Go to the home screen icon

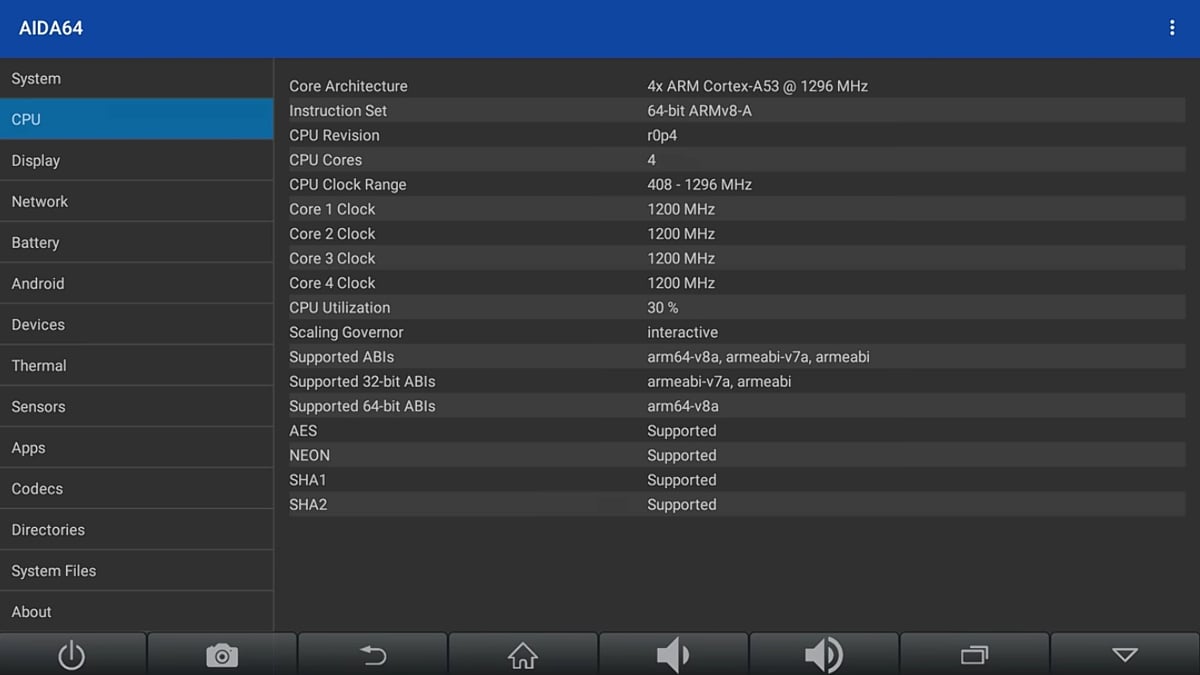click(522, 655)
